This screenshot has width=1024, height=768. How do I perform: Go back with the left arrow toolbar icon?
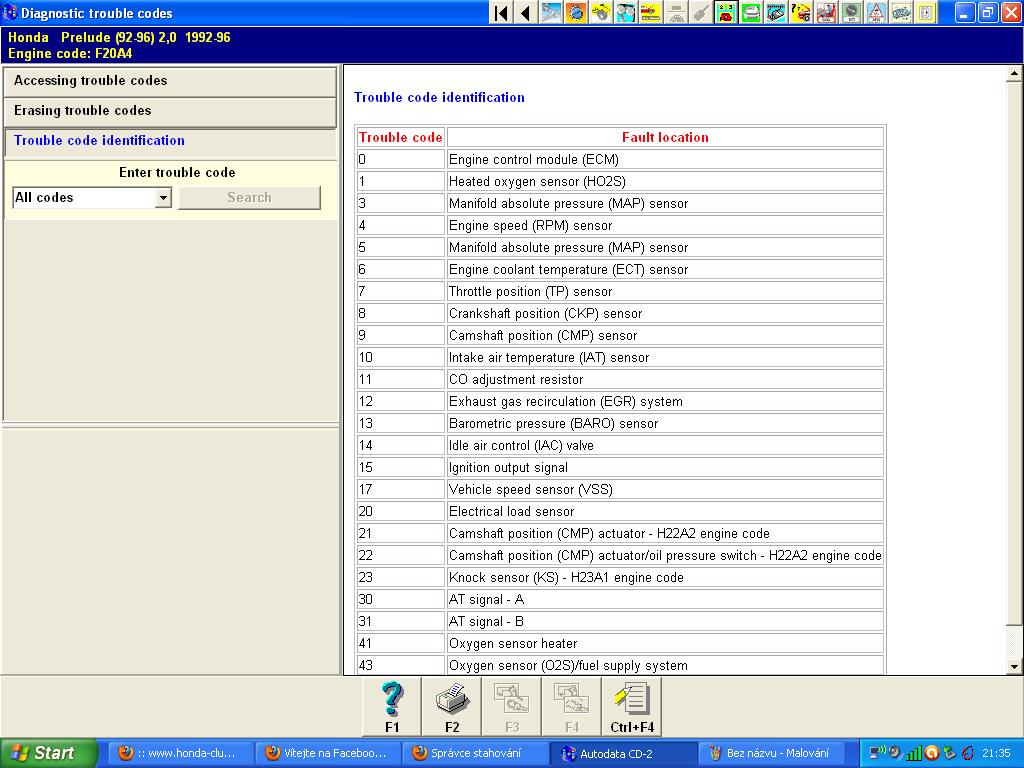click(x=525, y=13)
